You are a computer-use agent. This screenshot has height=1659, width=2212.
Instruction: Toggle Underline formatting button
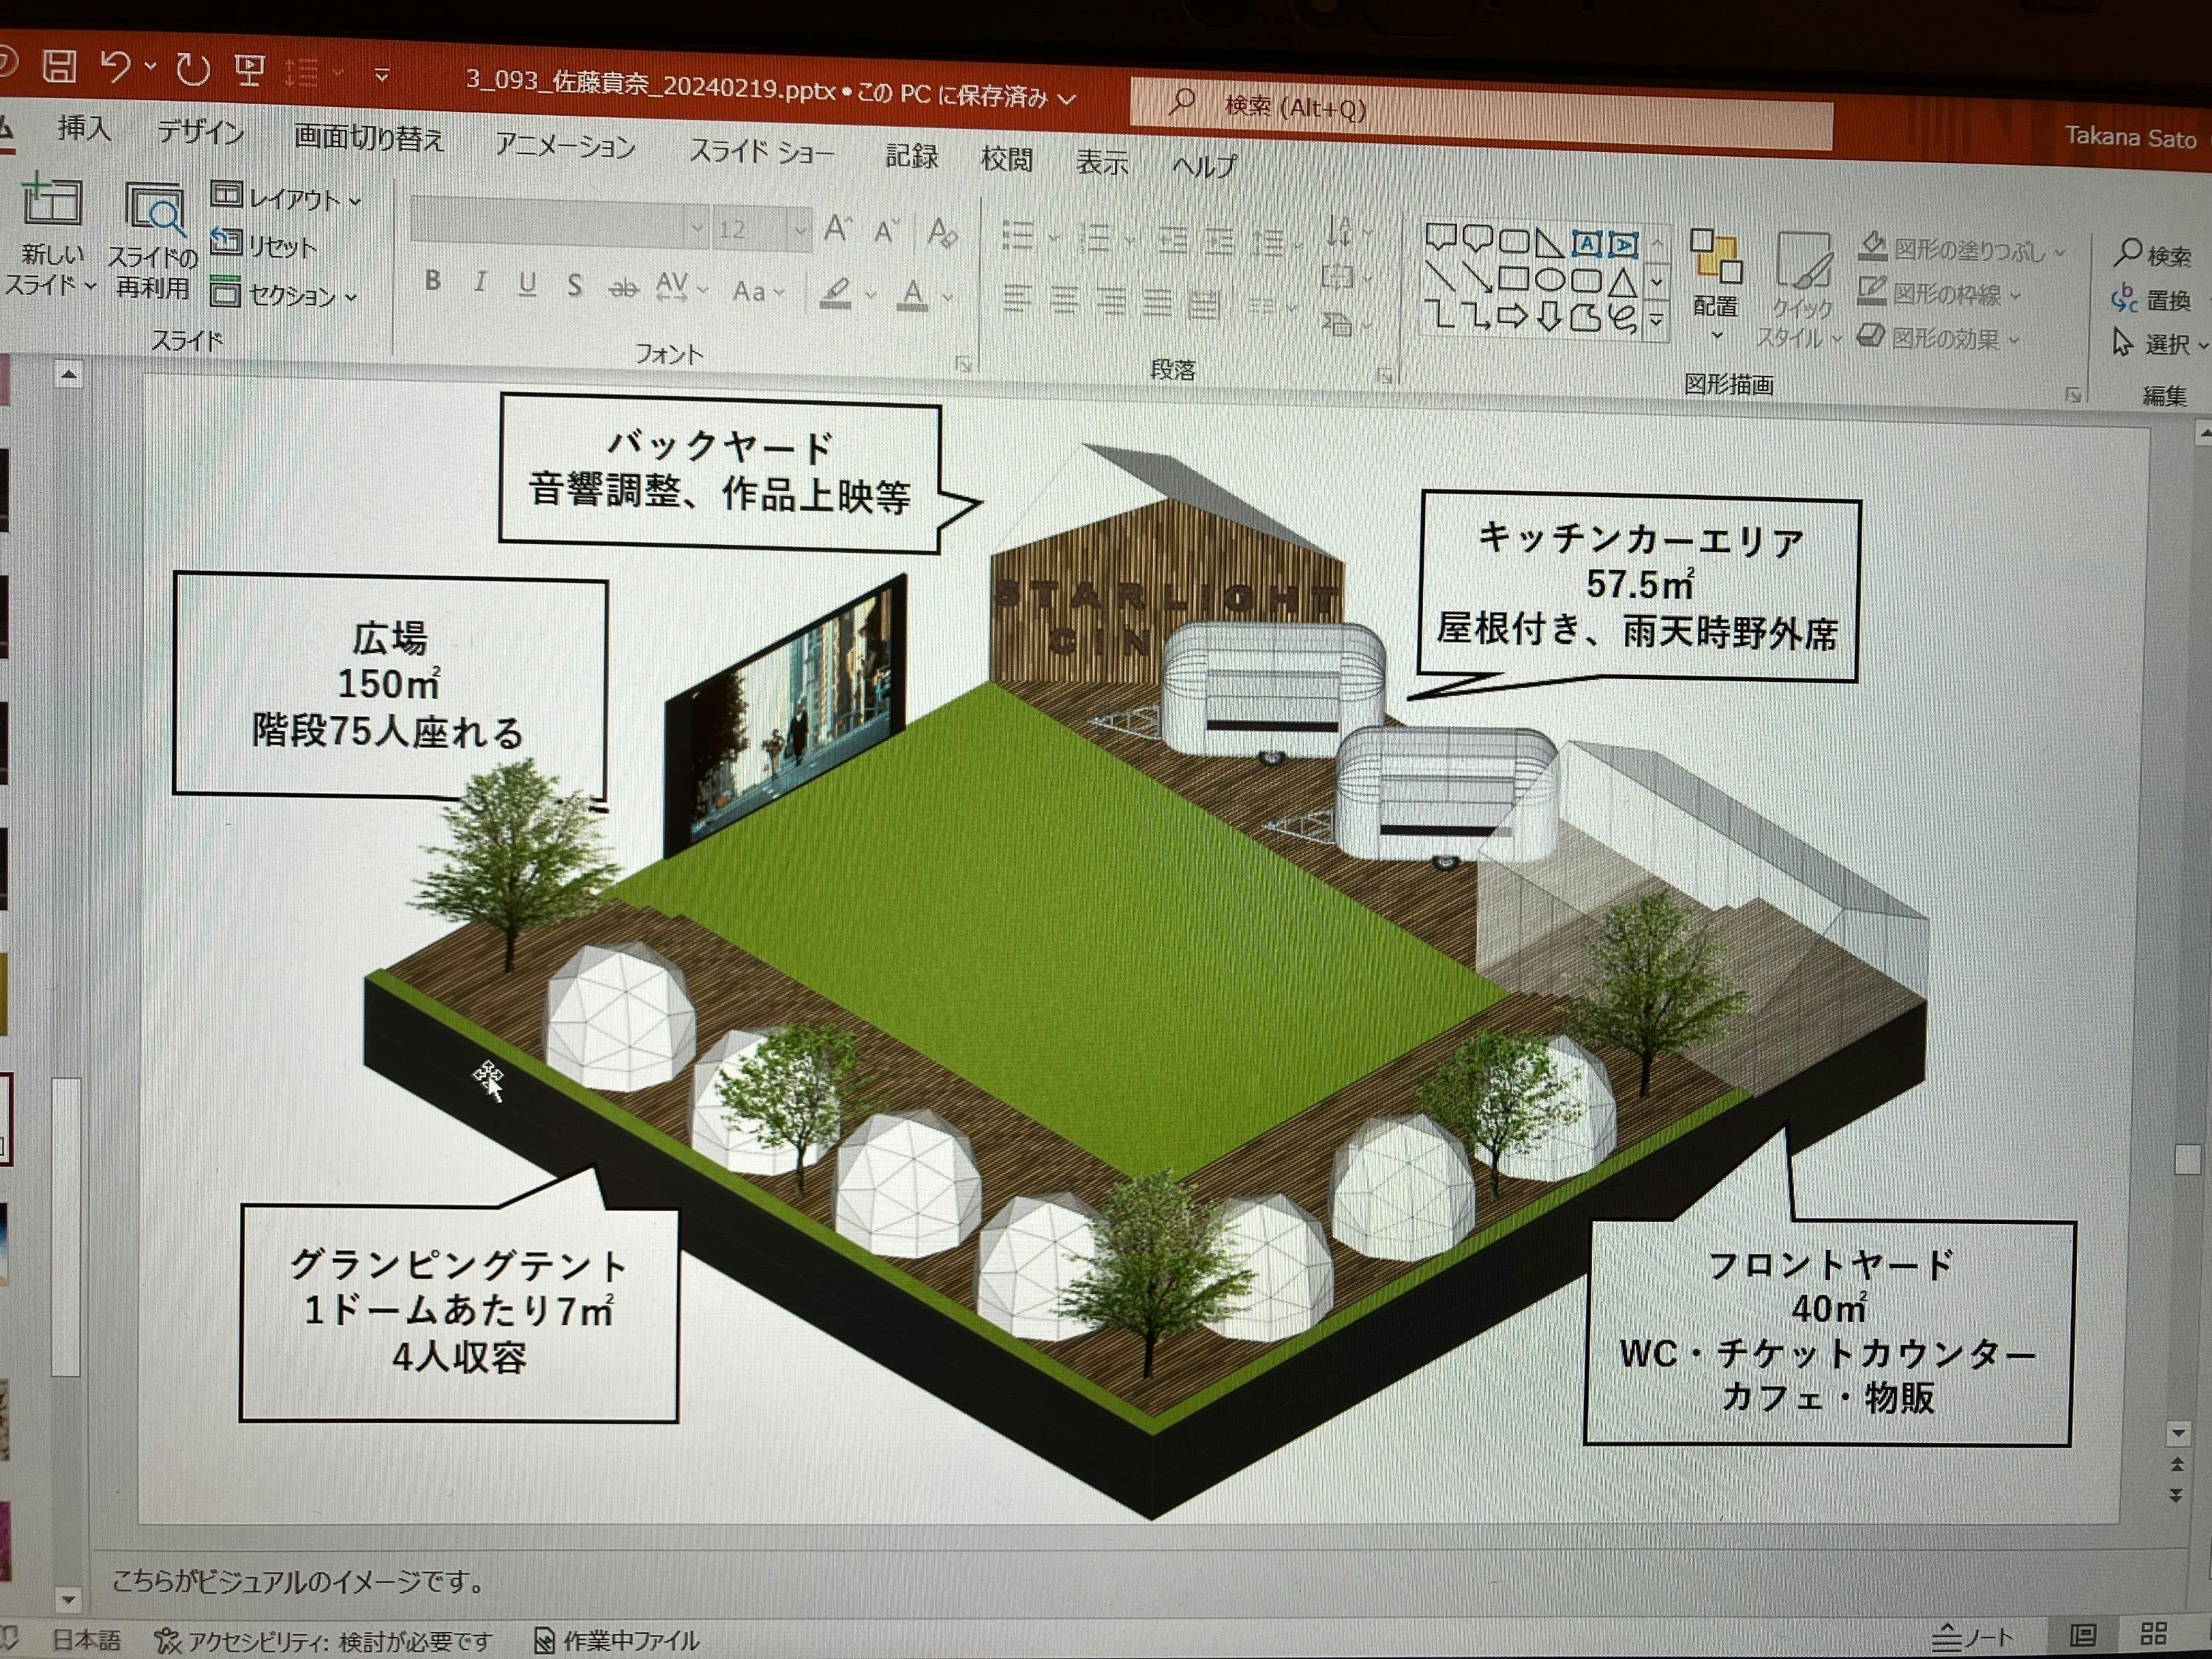coord(527,284)
